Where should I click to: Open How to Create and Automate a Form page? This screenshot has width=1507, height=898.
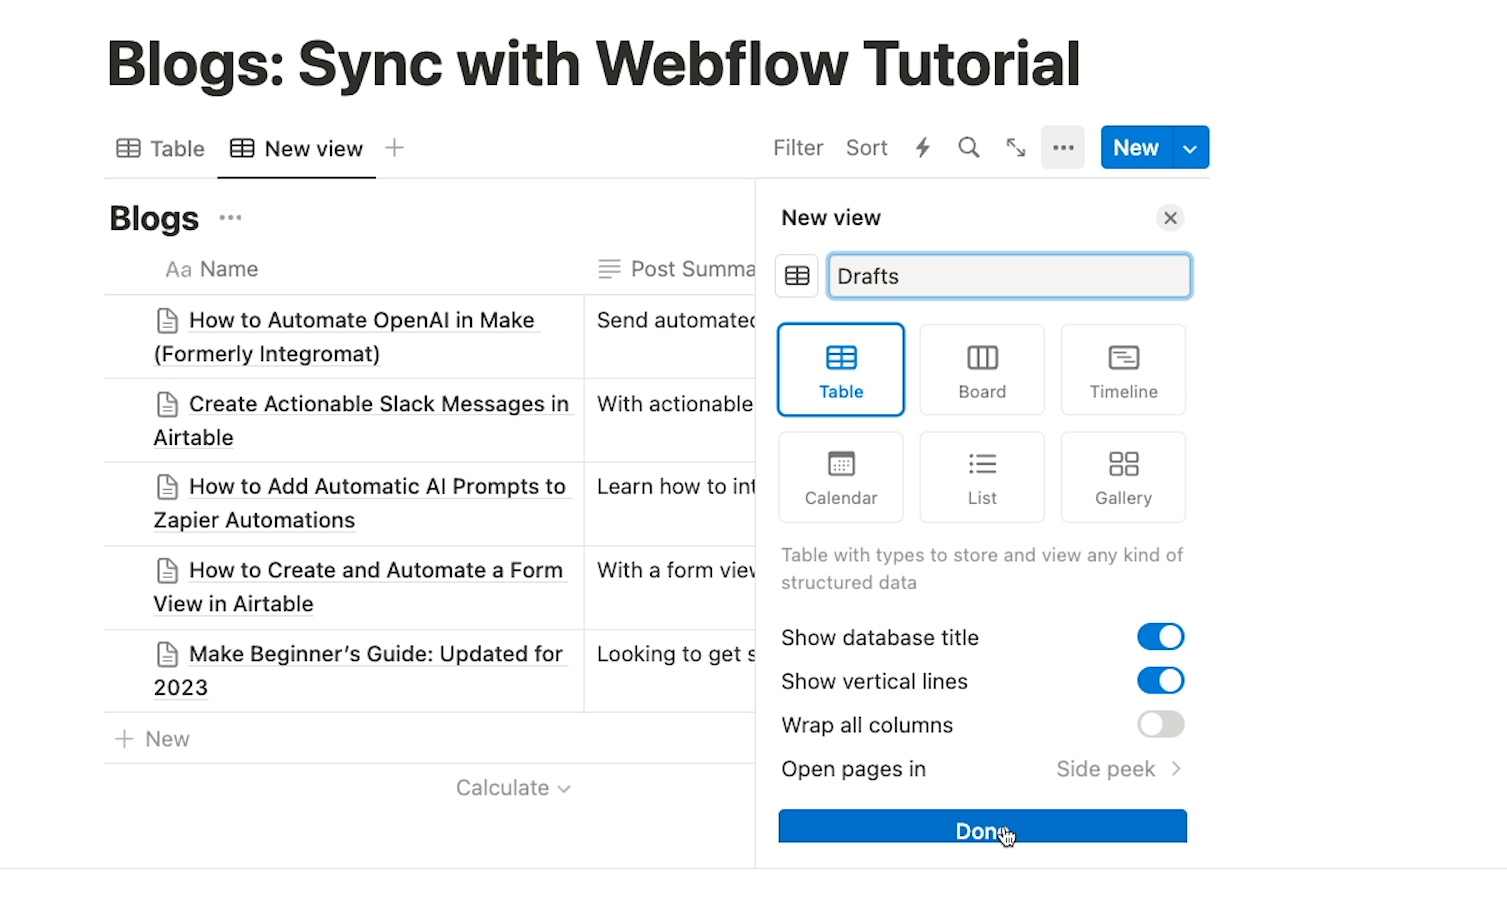tap(358, 587)
